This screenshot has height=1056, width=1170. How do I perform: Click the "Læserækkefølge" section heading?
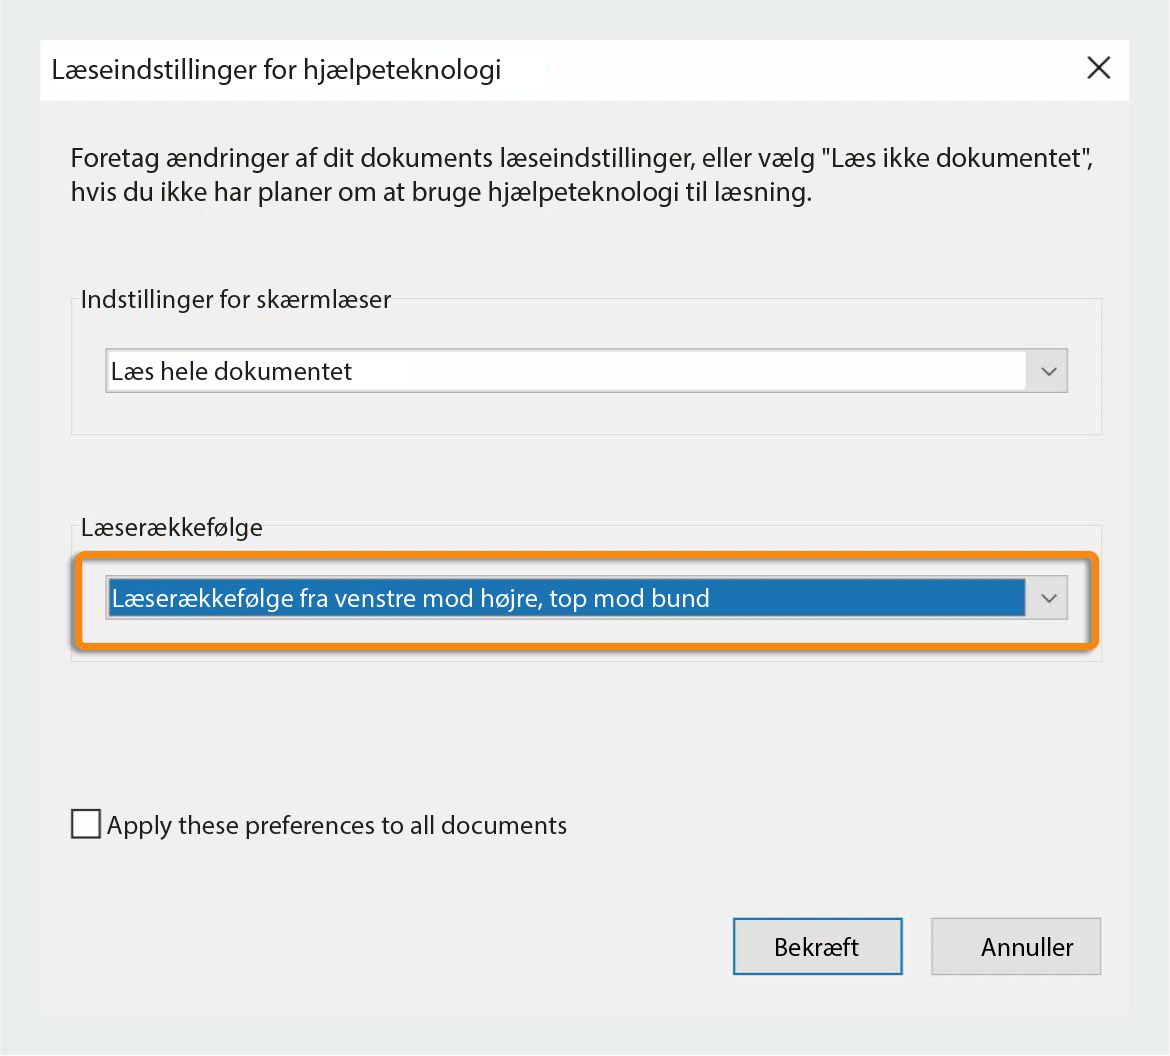click(171, 527)
